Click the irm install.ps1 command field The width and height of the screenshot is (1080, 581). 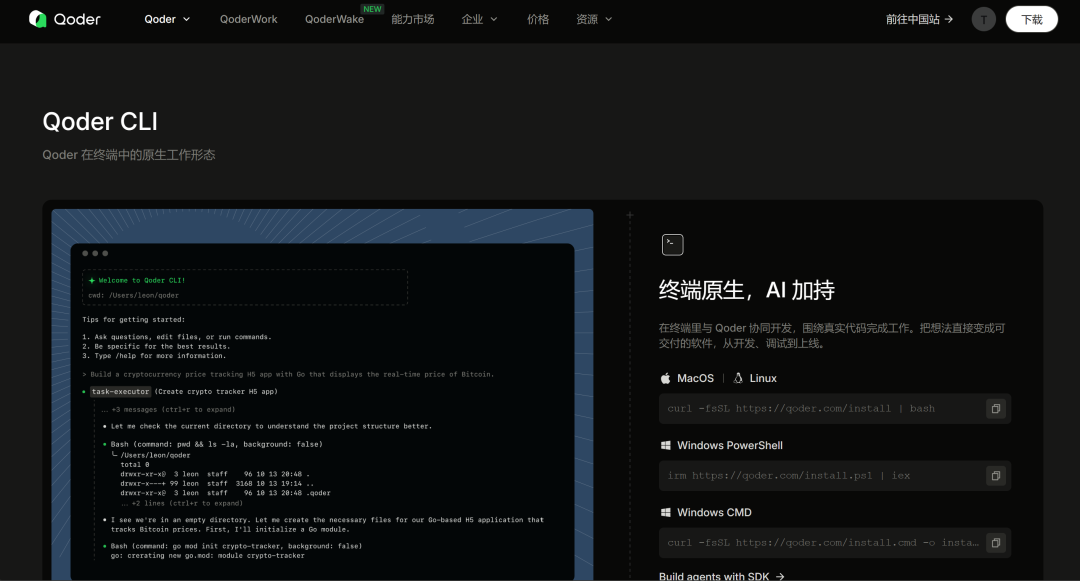(x=835, y=476)
